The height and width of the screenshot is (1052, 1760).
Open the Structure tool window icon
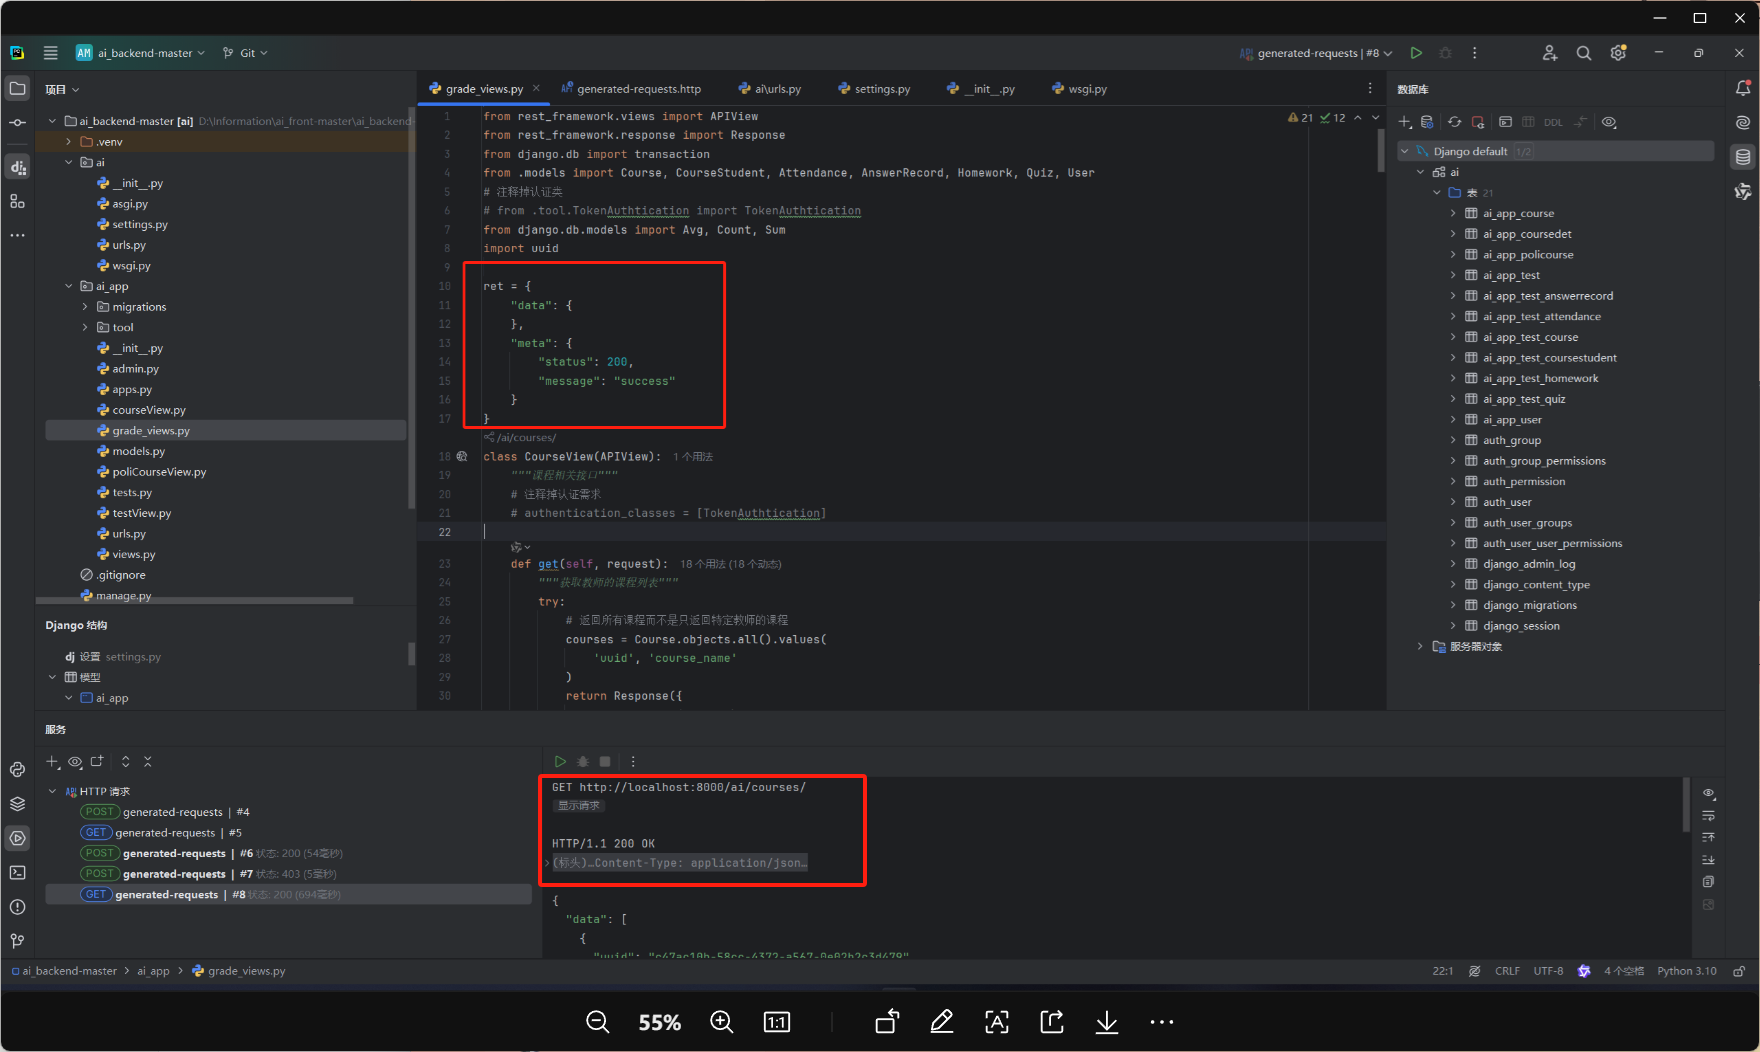[x=17, y=201]
